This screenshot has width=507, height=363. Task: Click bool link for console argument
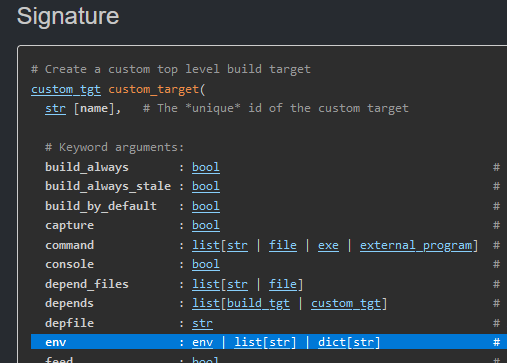point(206,264)
